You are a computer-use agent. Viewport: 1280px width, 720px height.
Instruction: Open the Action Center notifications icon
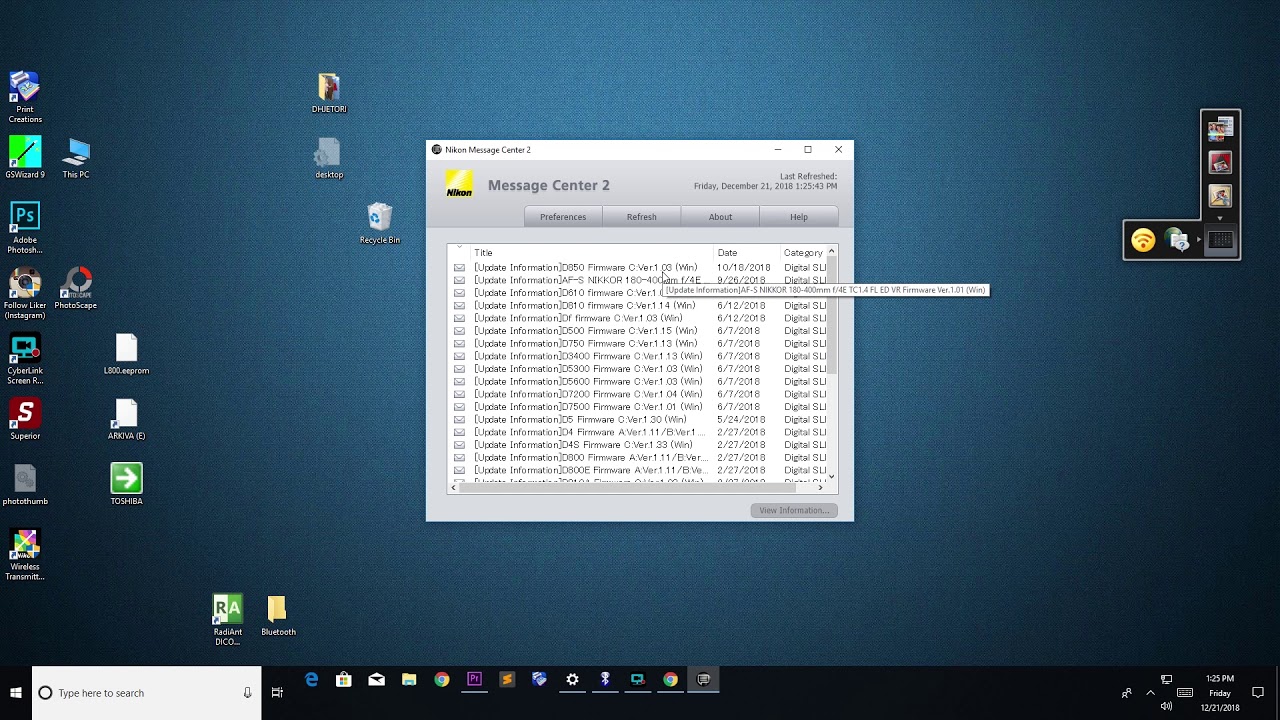(1258, 693)
